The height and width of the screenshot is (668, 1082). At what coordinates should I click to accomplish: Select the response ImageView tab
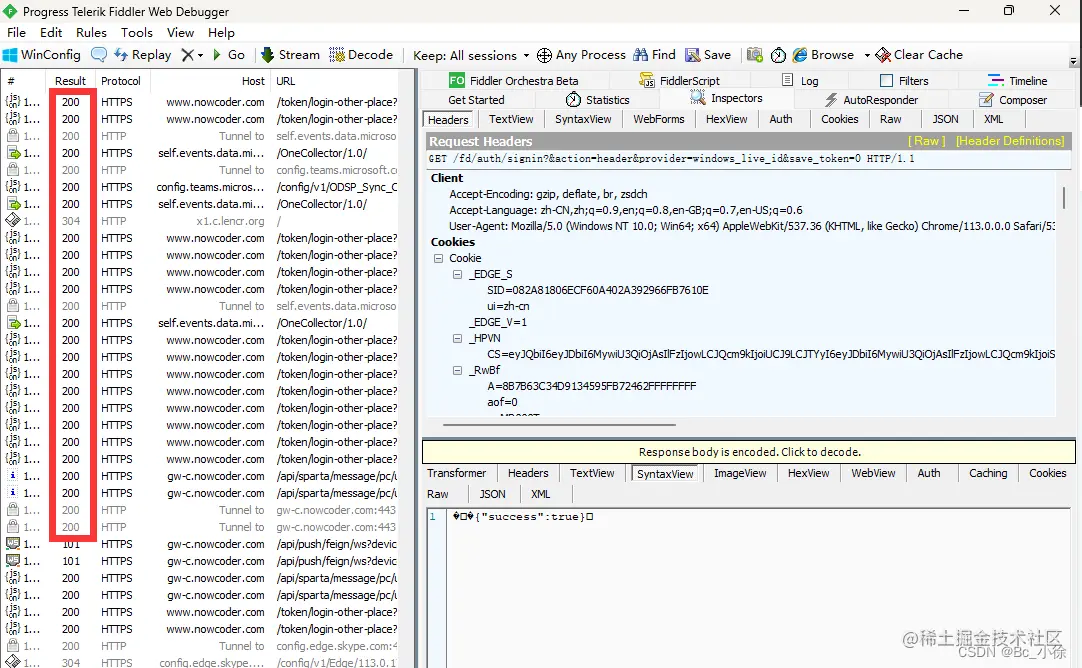tap(740, 473)
